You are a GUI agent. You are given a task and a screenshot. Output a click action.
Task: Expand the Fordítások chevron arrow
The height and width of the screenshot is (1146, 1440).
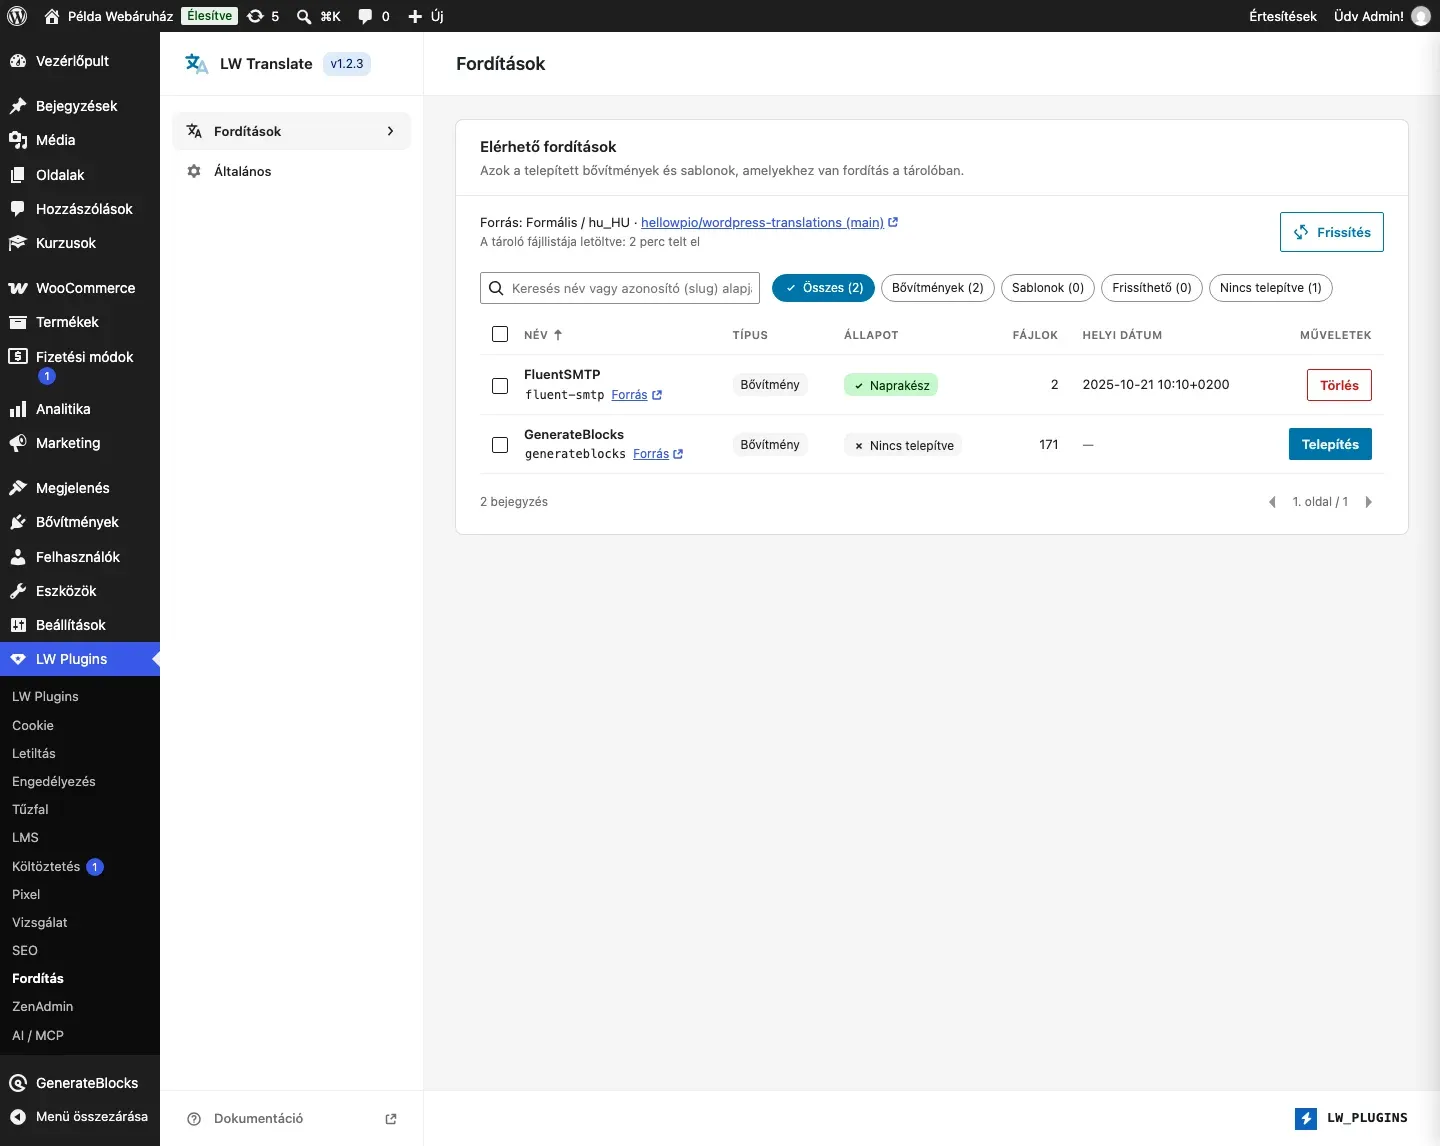coord(390,131)
